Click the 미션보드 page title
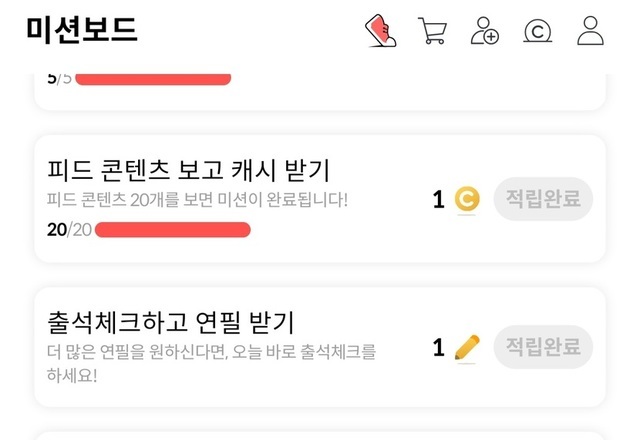Viewport: 640px width, 440px height. [x=82, y=31]
